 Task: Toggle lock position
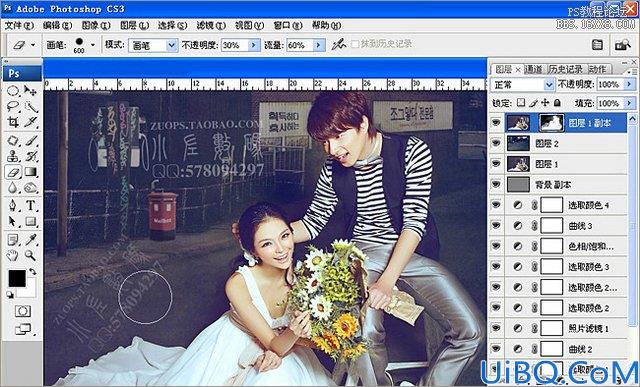pos(545,103)
